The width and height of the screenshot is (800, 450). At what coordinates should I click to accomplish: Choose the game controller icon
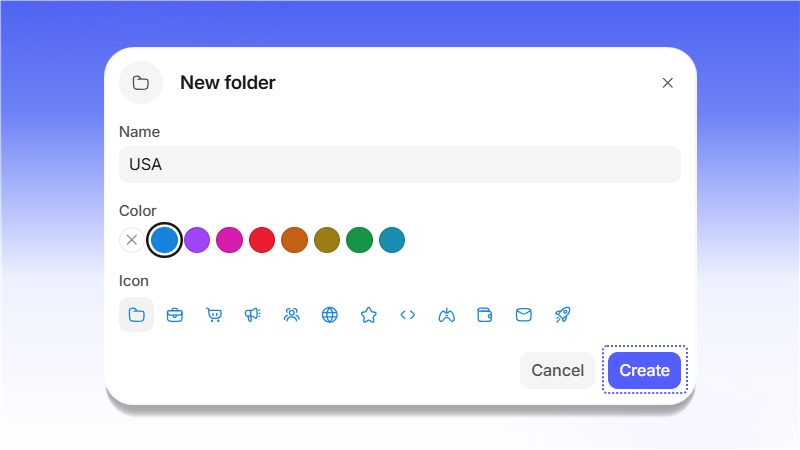(x=446, y=315)
